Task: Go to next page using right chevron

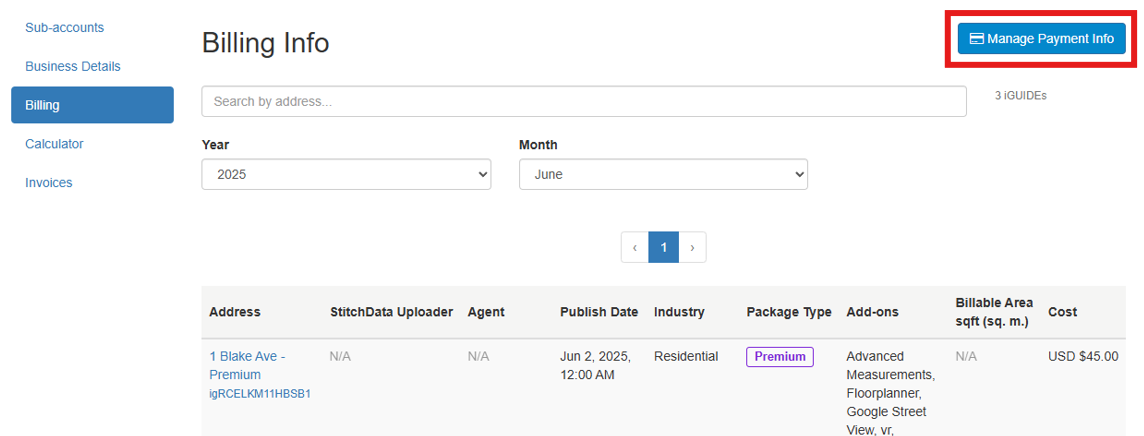Action: (x=692, y=247)
